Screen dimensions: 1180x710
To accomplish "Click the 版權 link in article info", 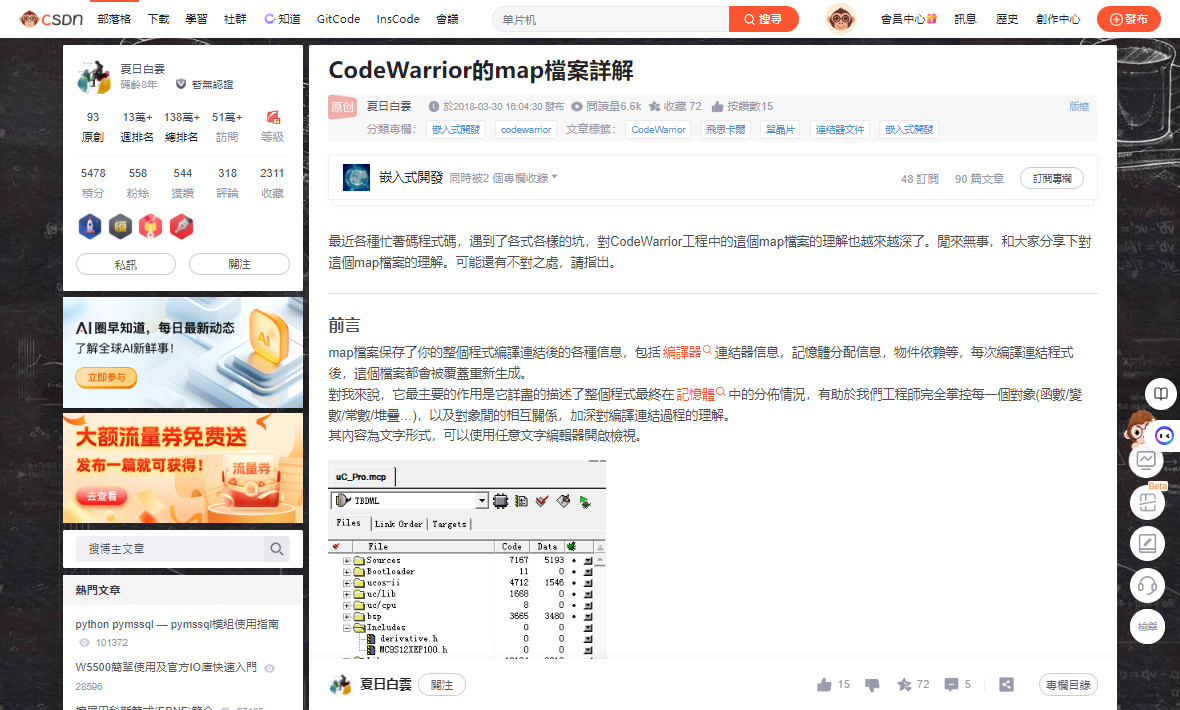I will [x=1079, y=106].
